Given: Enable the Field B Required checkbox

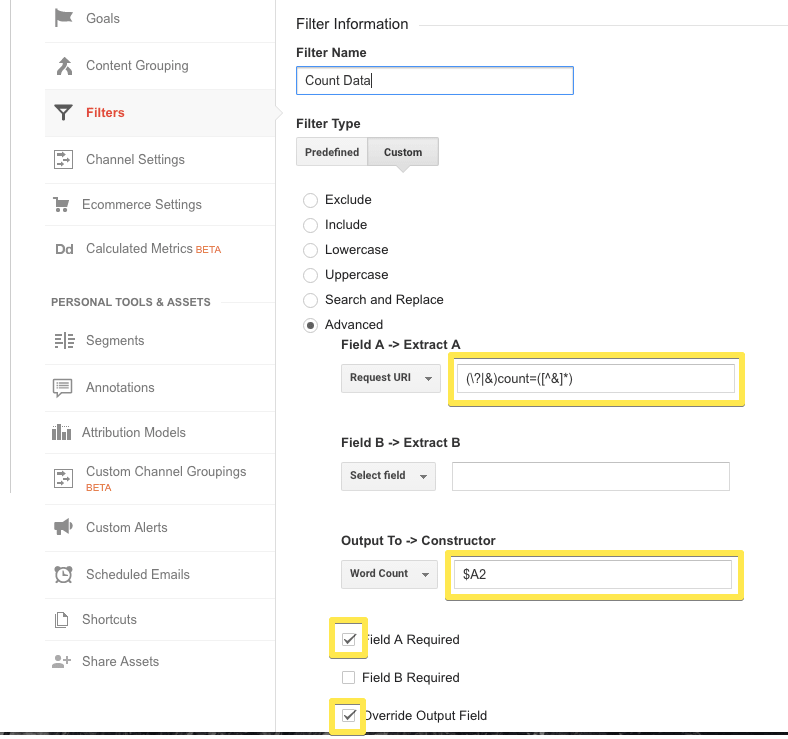Looking at the screenshot, I should 349,678.
